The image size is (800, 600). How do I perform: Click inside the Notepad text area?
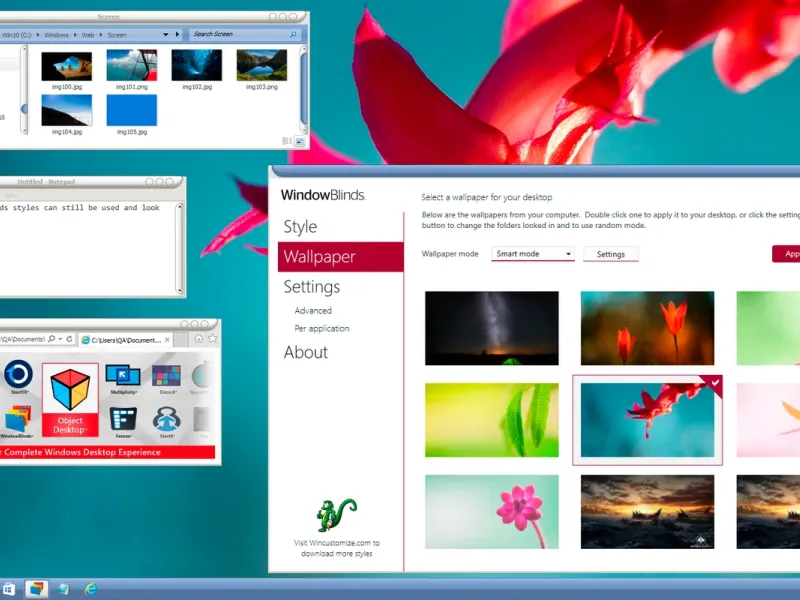click(87, 250)
